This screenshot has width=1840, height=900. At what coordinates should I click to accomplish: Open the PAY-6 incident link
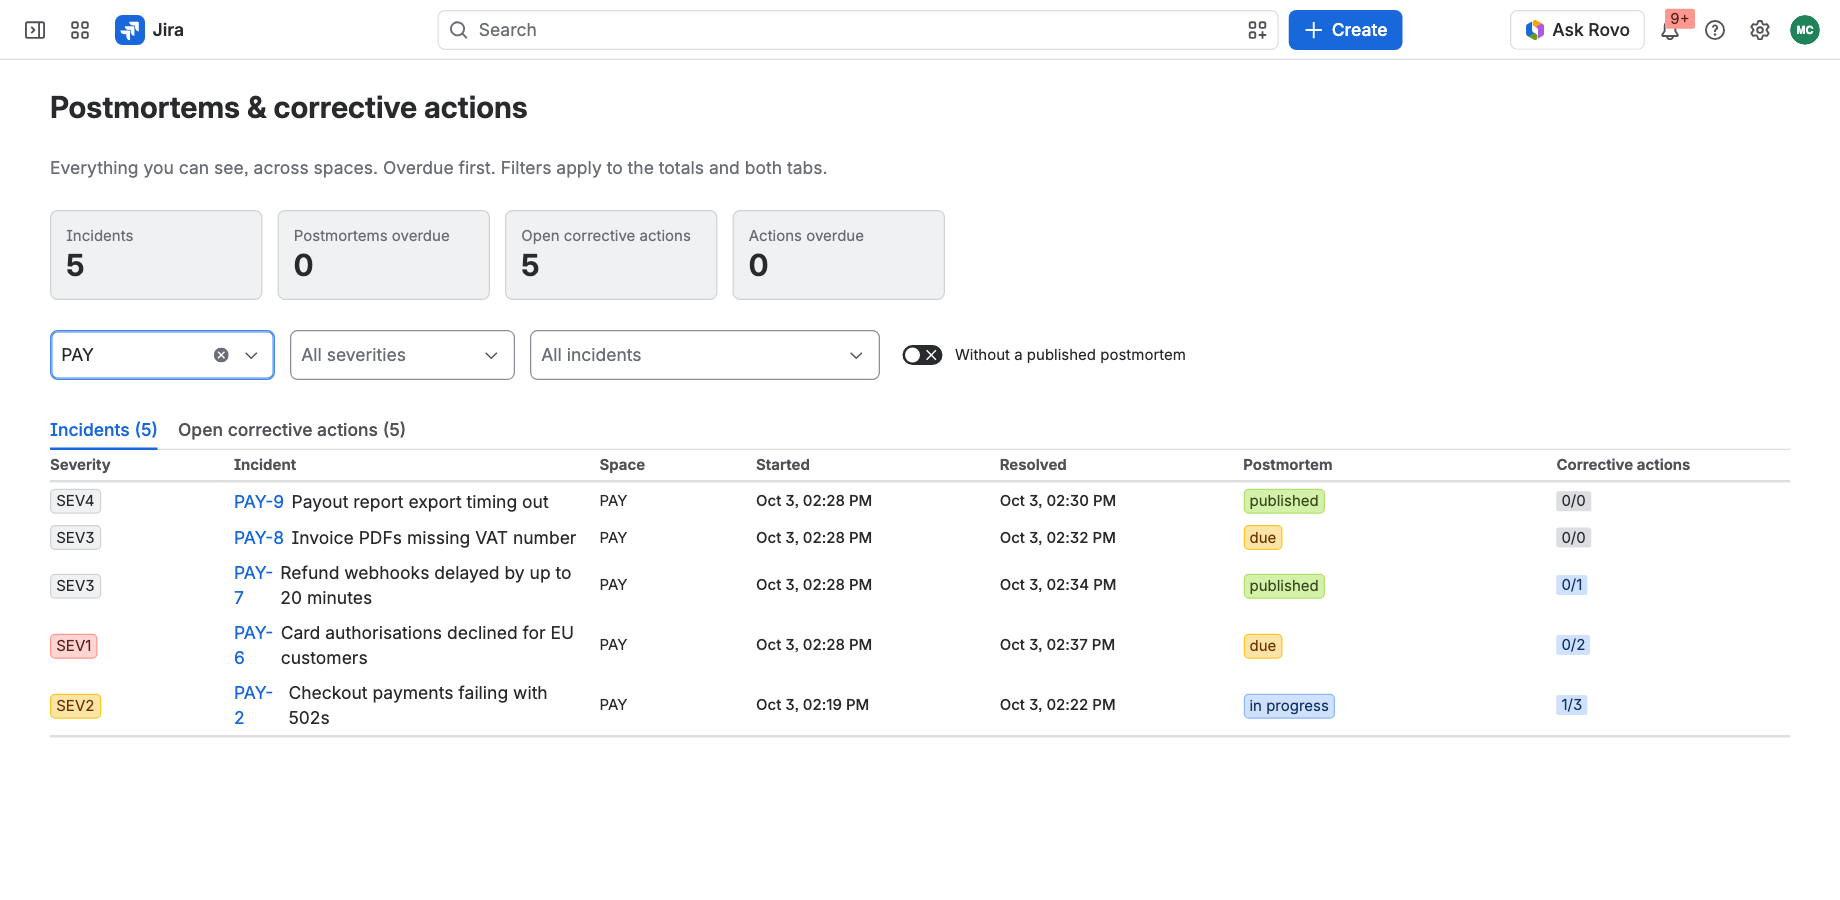[252, 645]
